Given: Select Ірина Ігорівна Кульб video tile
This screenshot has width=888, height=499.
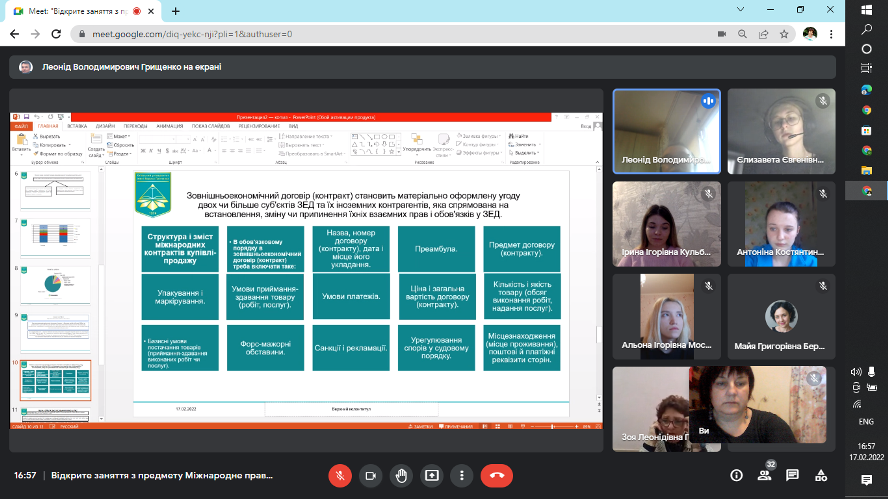Looking at the screenshot, I should (x=667, y=224).
